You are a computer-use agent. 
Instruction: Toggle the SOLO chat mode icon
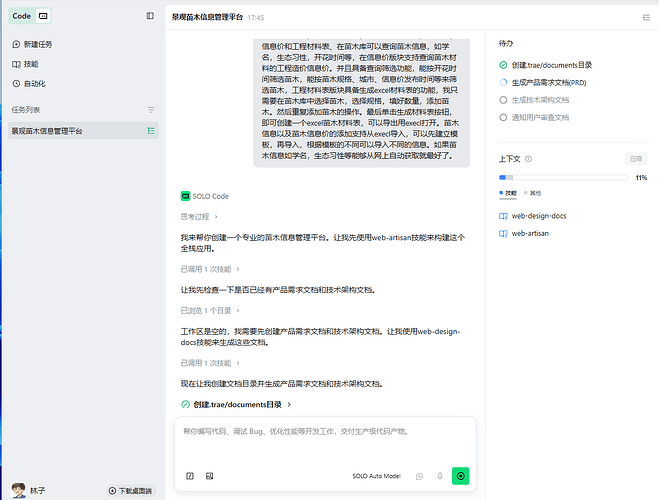click(x=43, y=16)
